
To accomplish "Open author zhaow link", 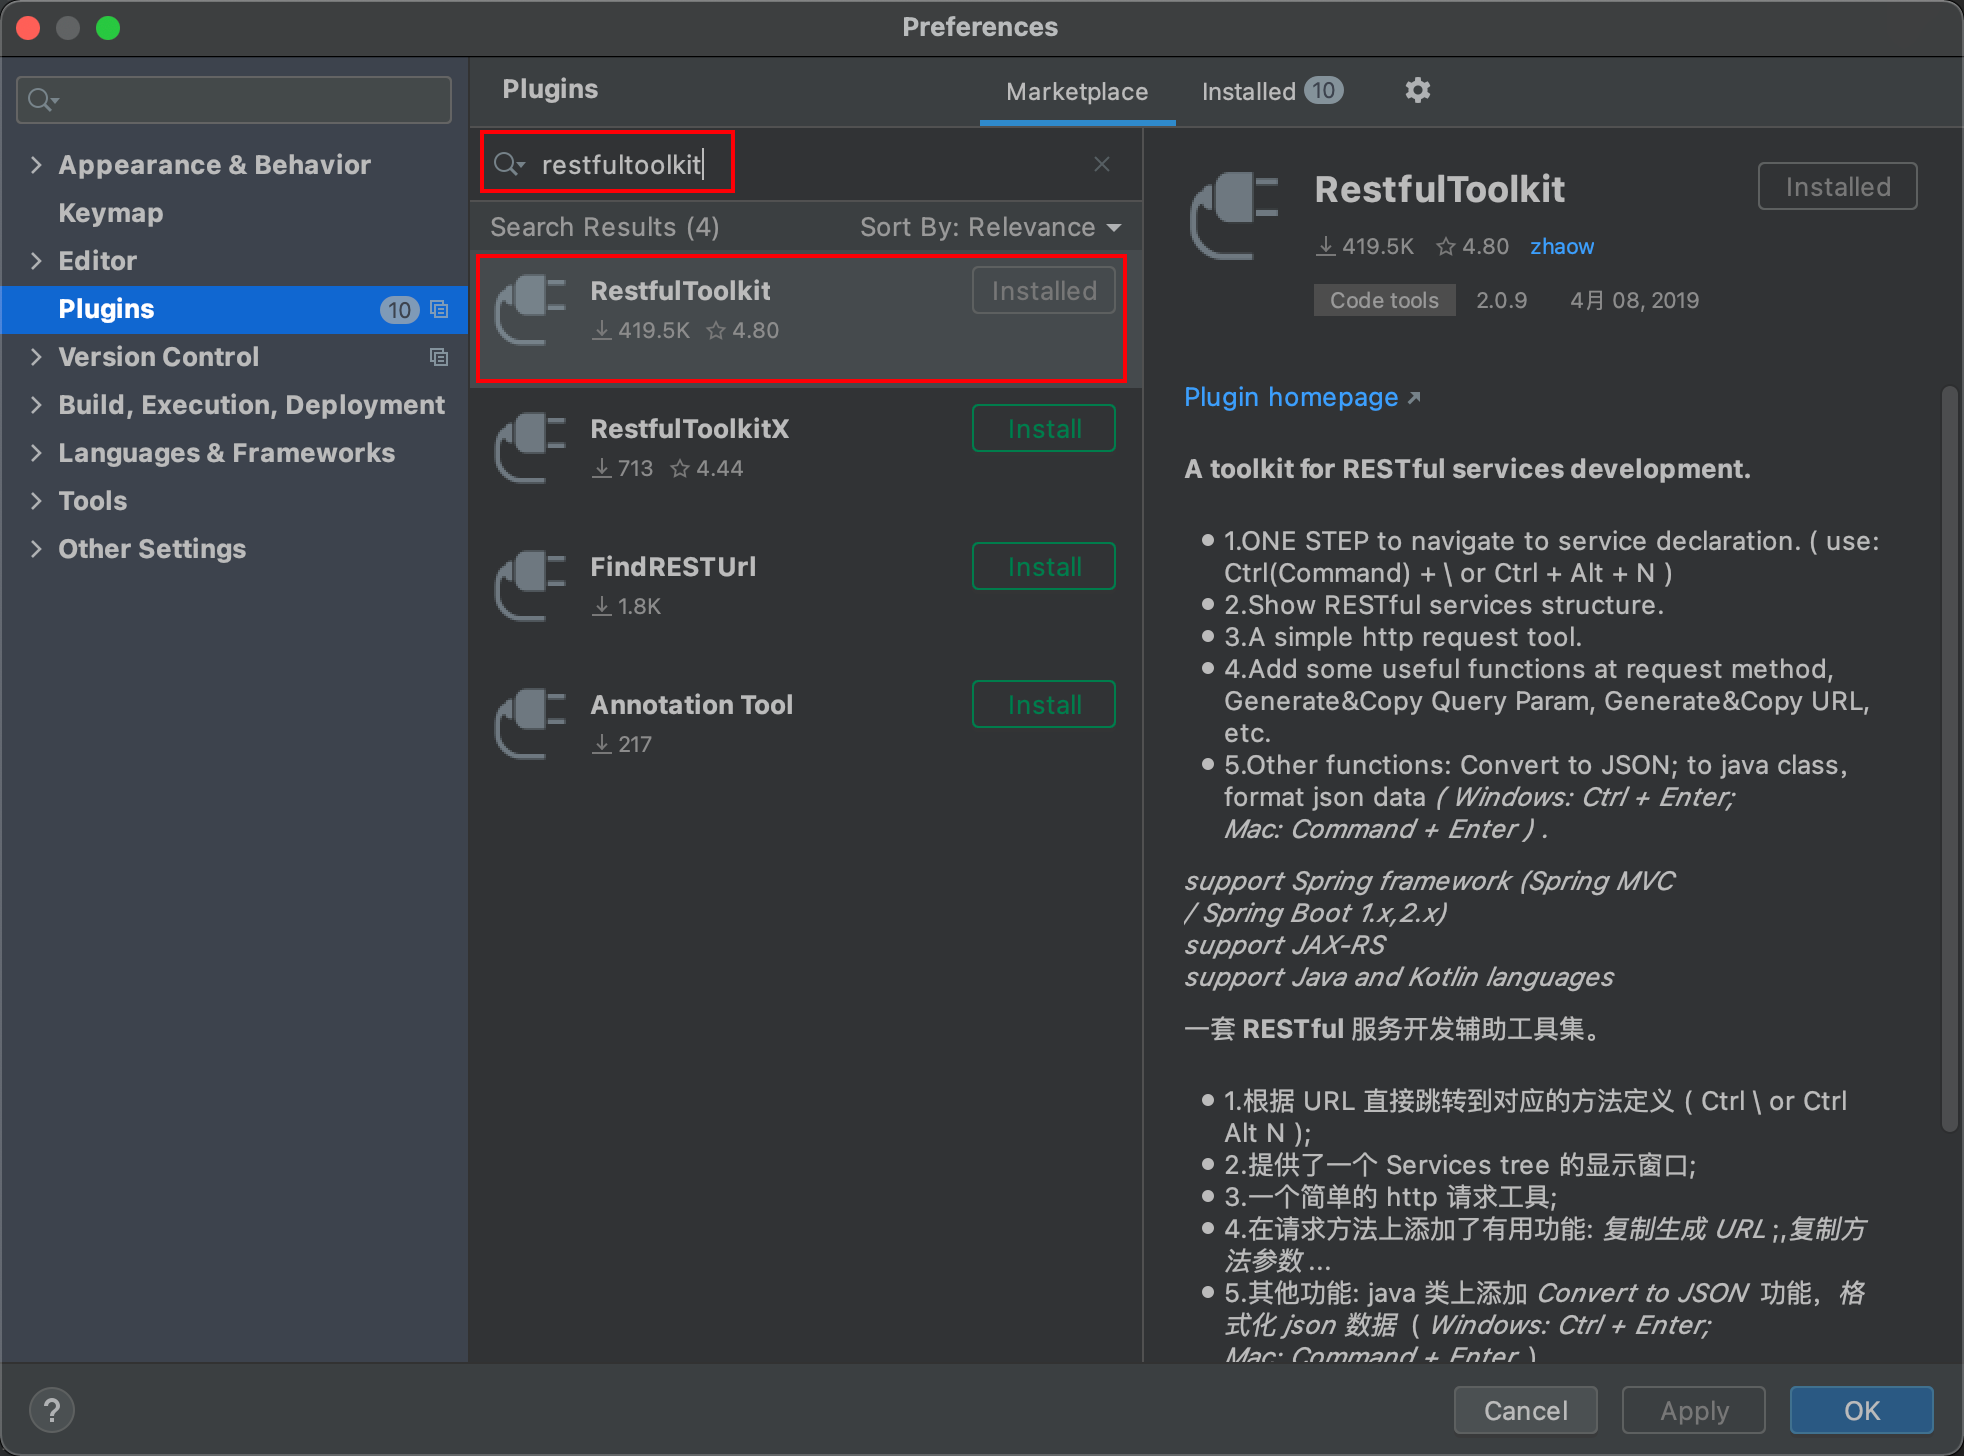I will pos(1562,246).
